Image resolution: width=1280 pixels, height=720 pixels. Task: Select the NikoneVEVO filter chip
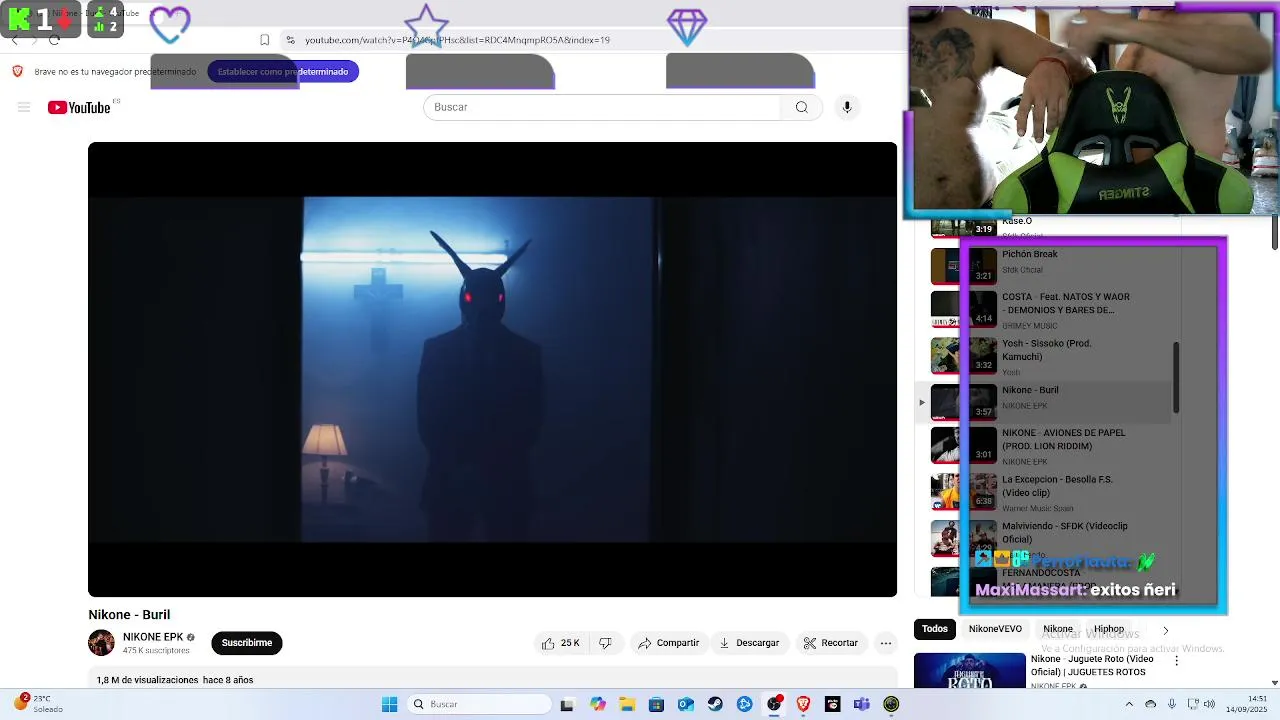pos(995,629)
